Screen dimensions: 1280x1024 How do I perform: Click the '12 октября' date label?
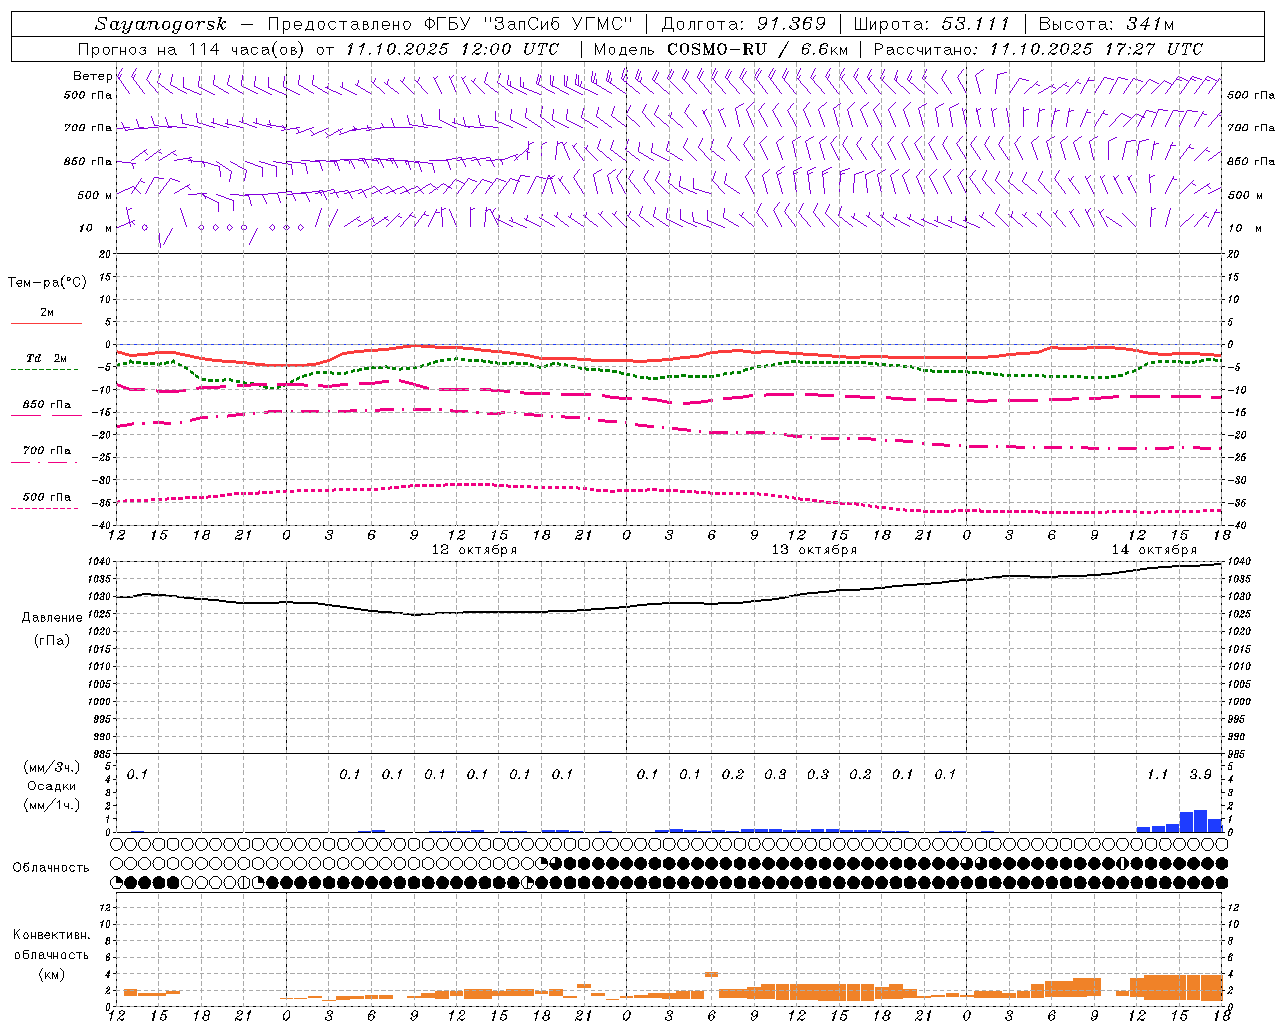[x=474, y=550]
